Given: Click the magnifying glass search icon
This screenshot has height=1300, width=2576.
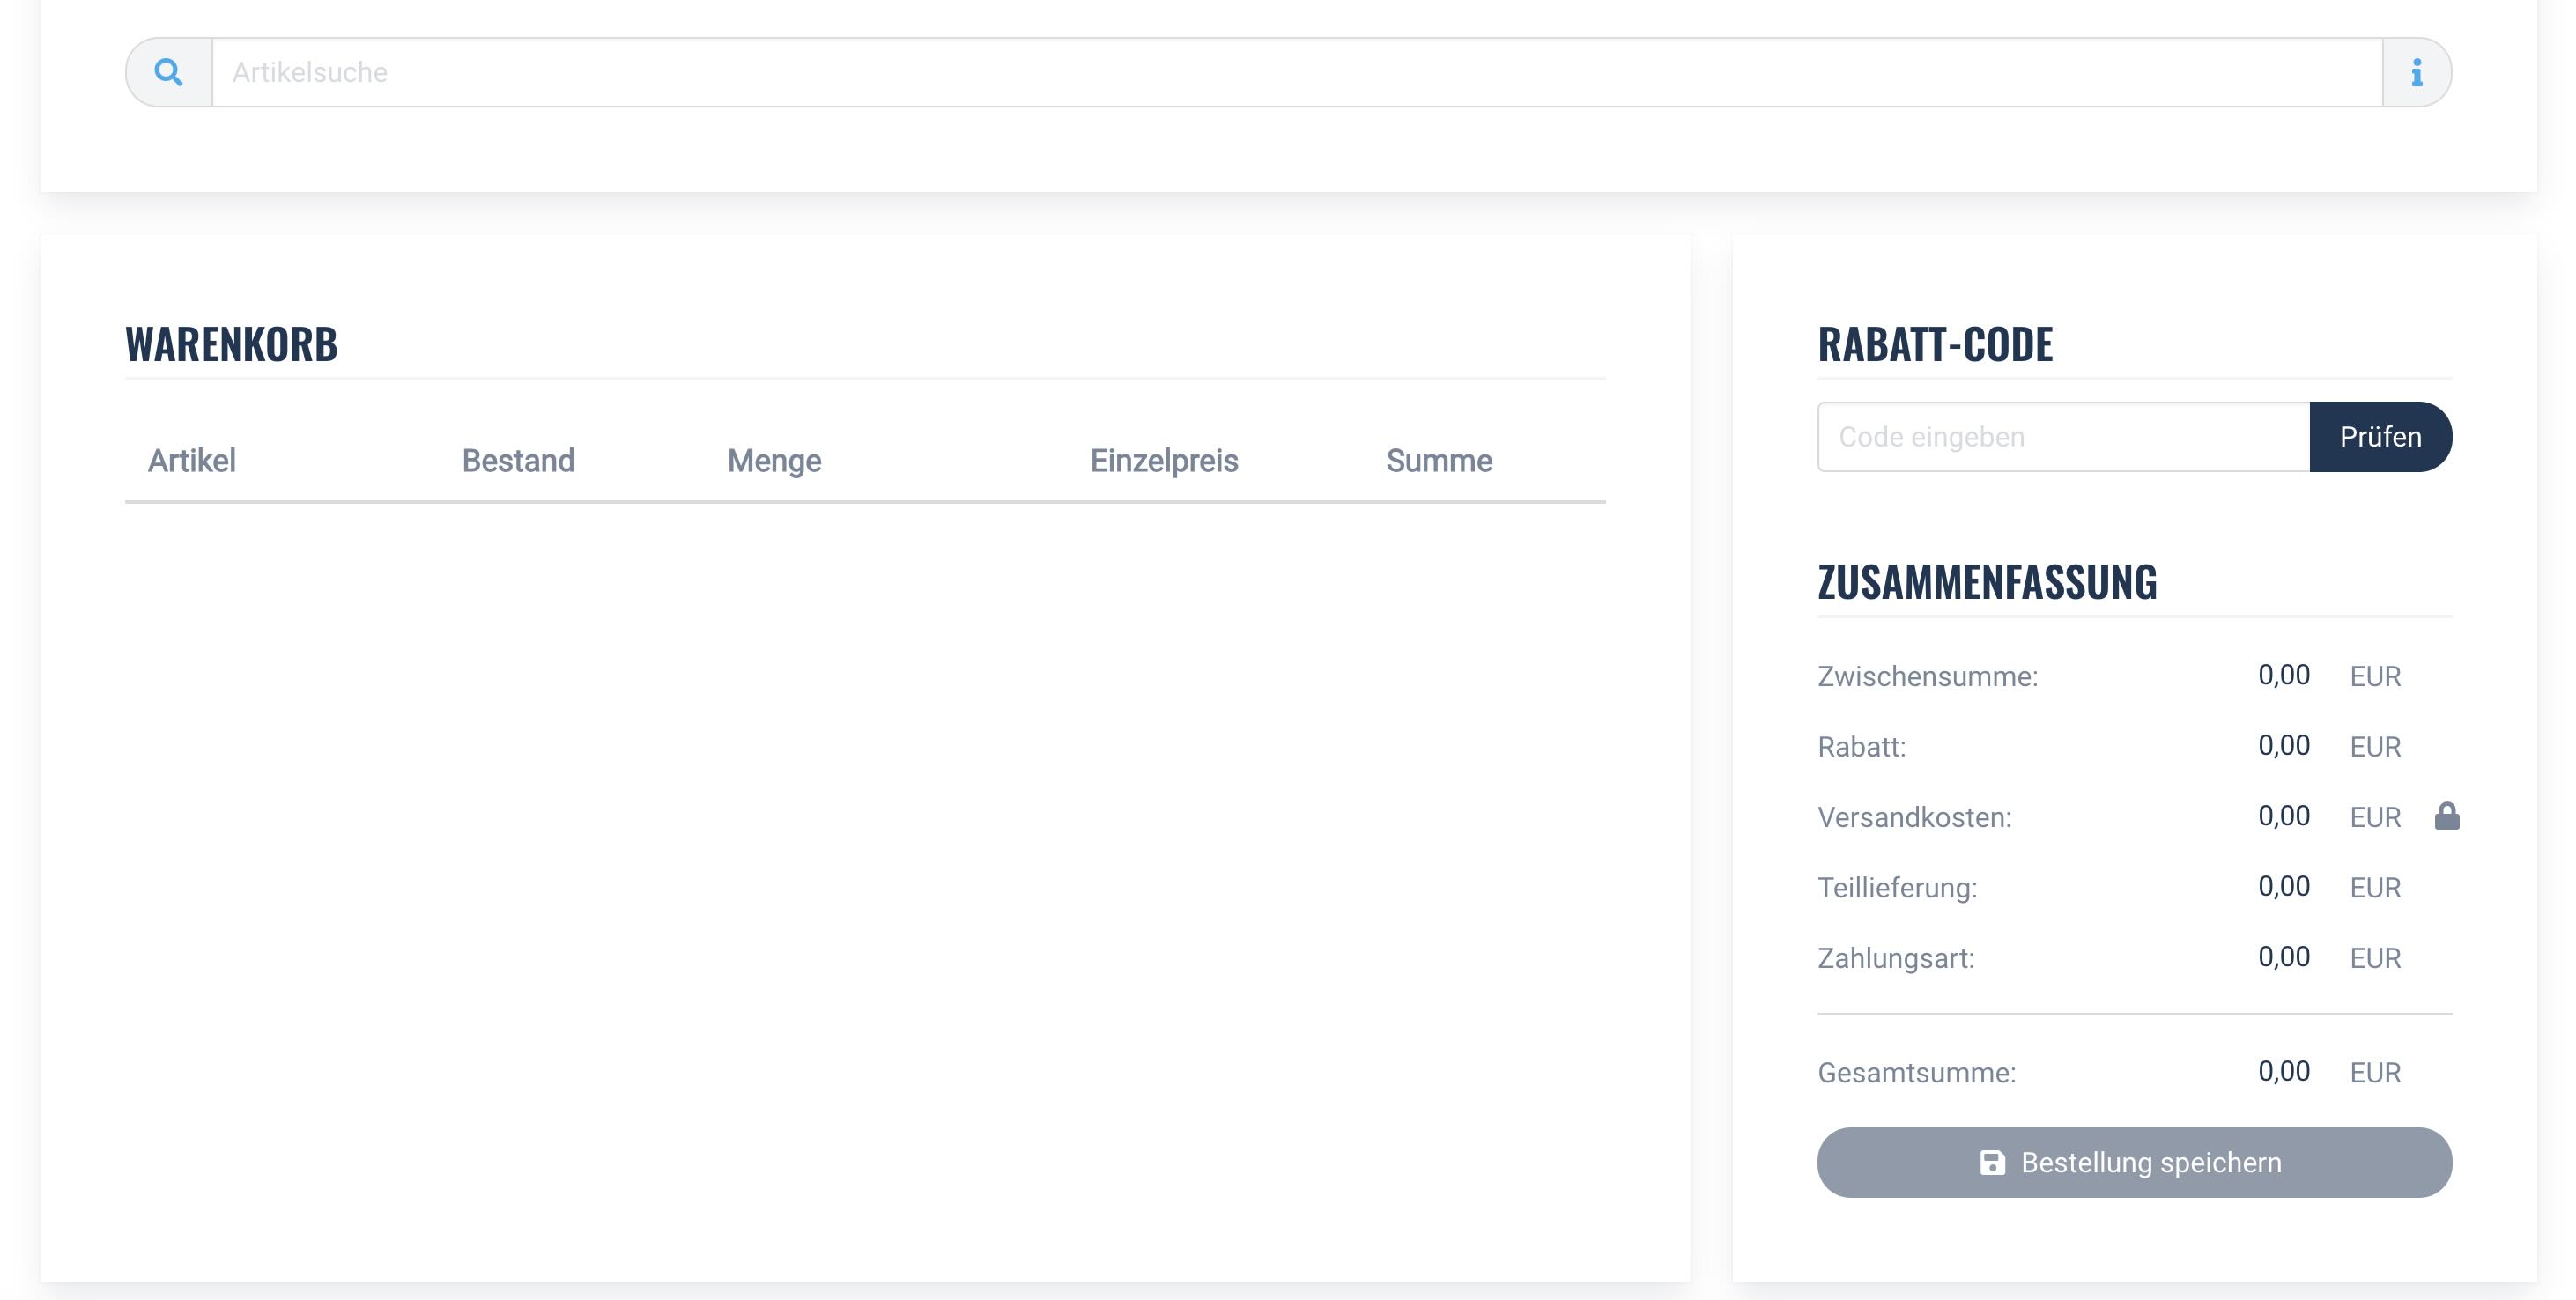Looking at the screenshot, I should click(168, 72).
